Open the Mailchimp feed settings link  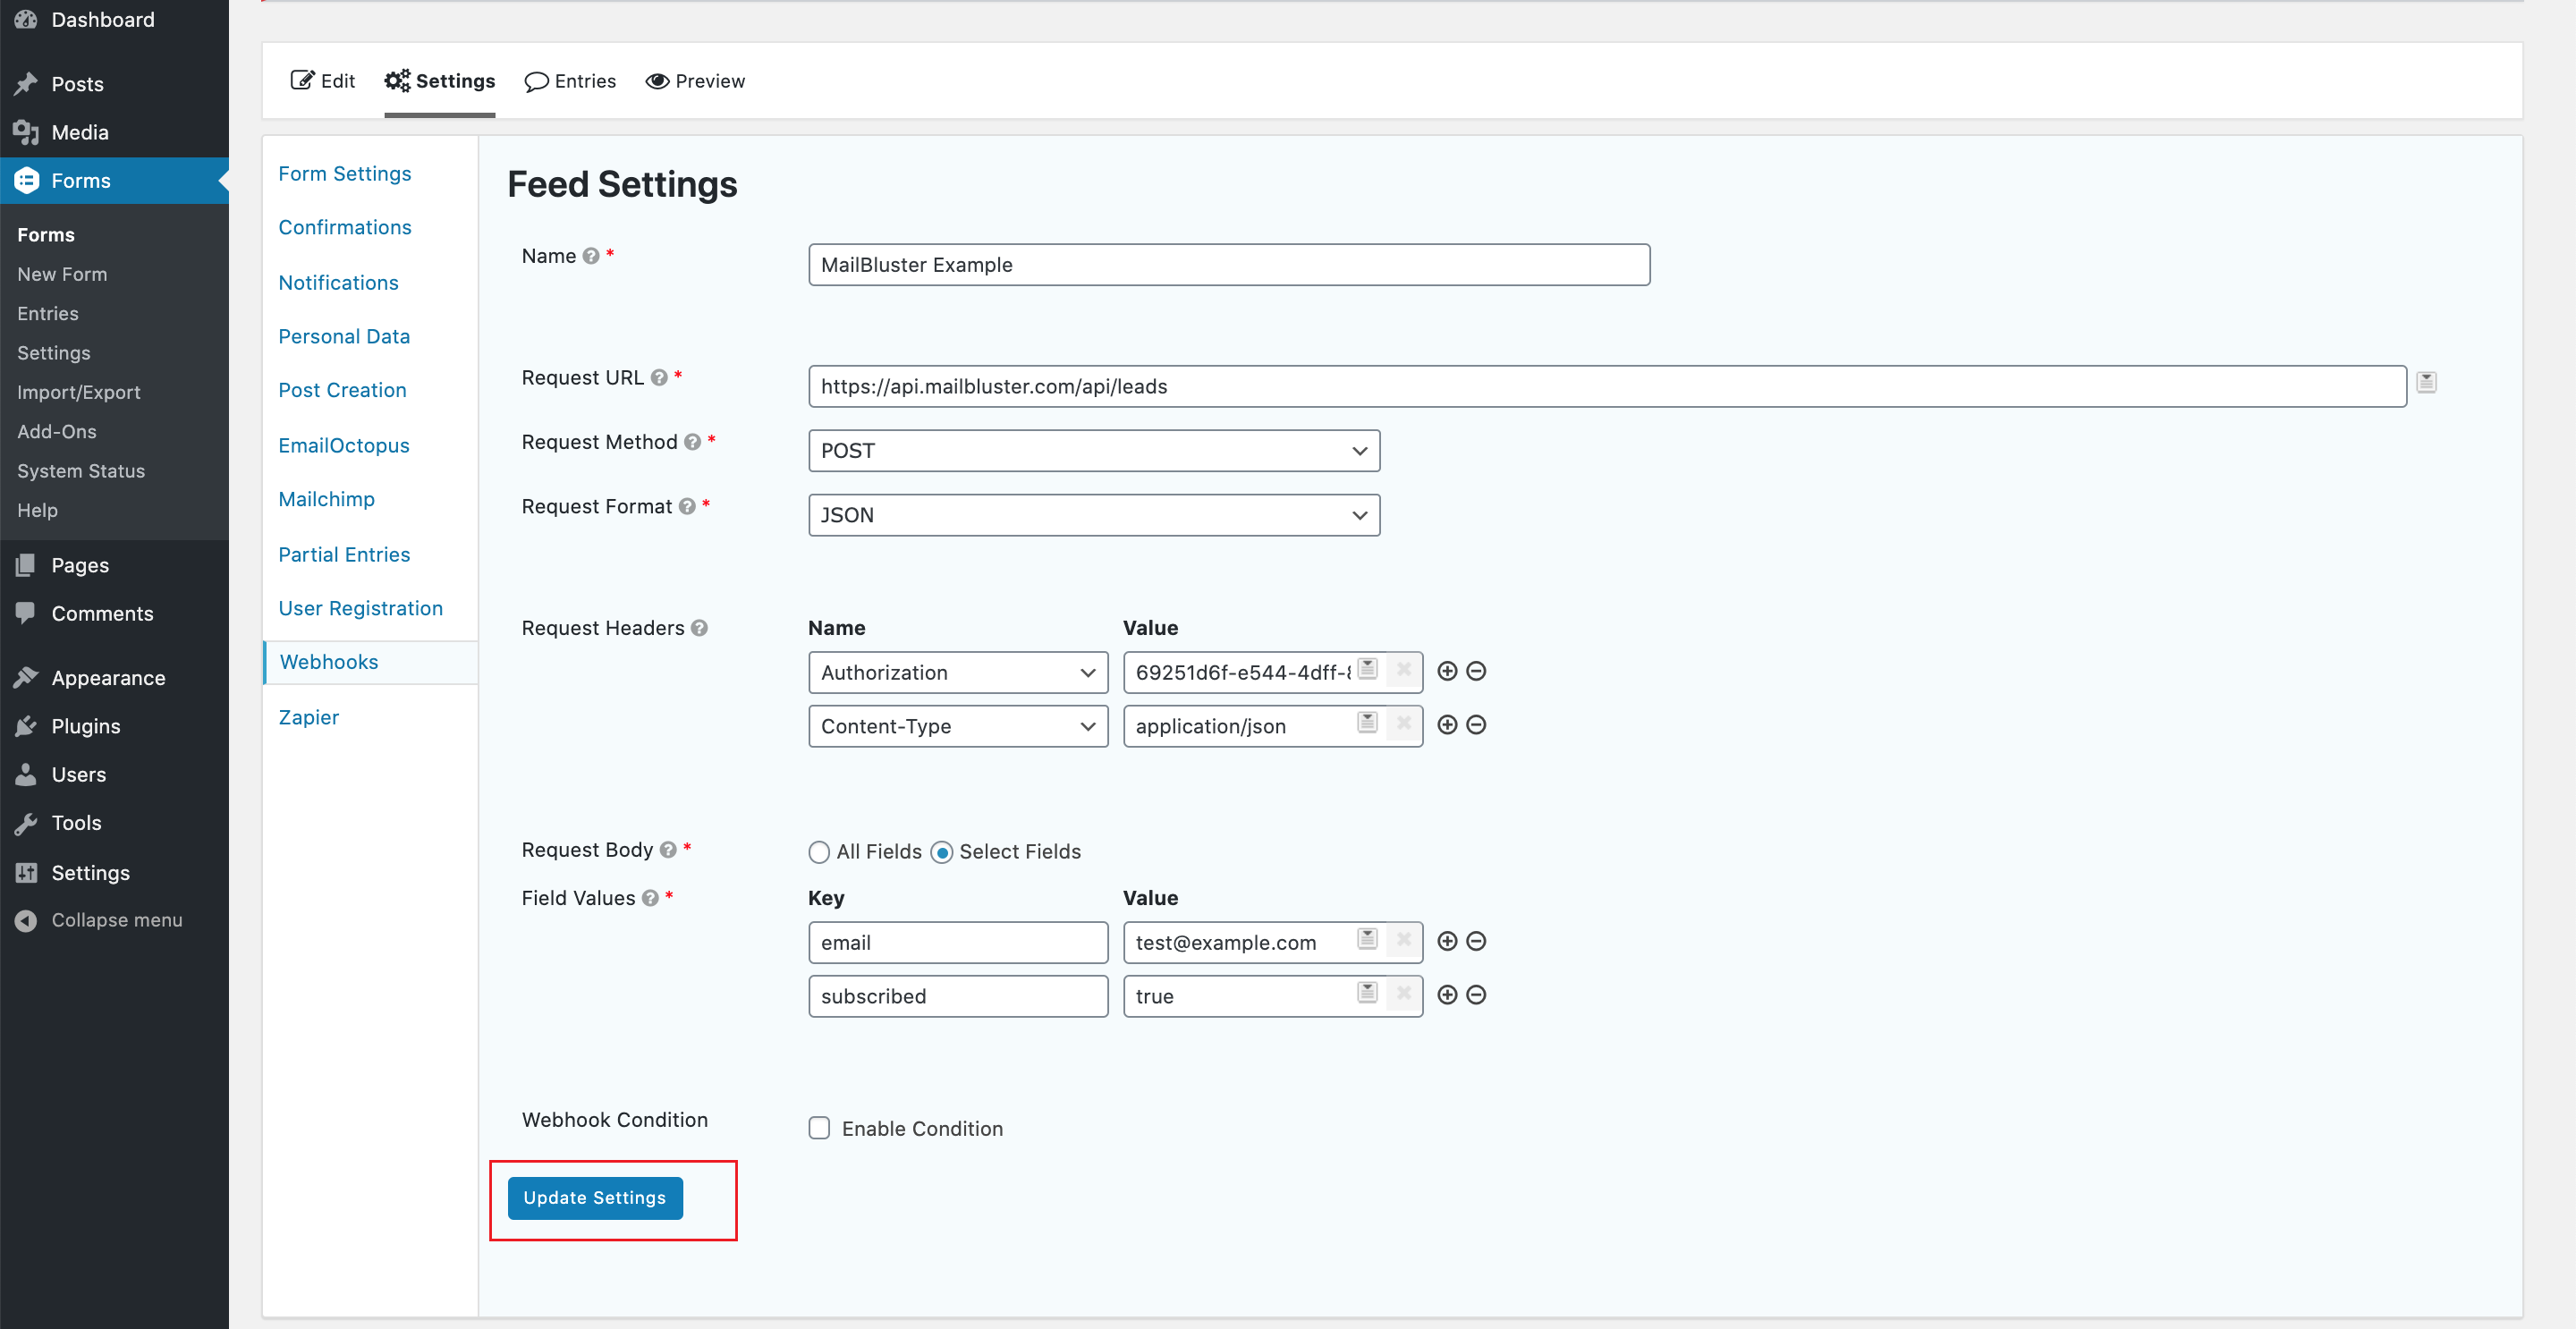(x=326, y=499)
